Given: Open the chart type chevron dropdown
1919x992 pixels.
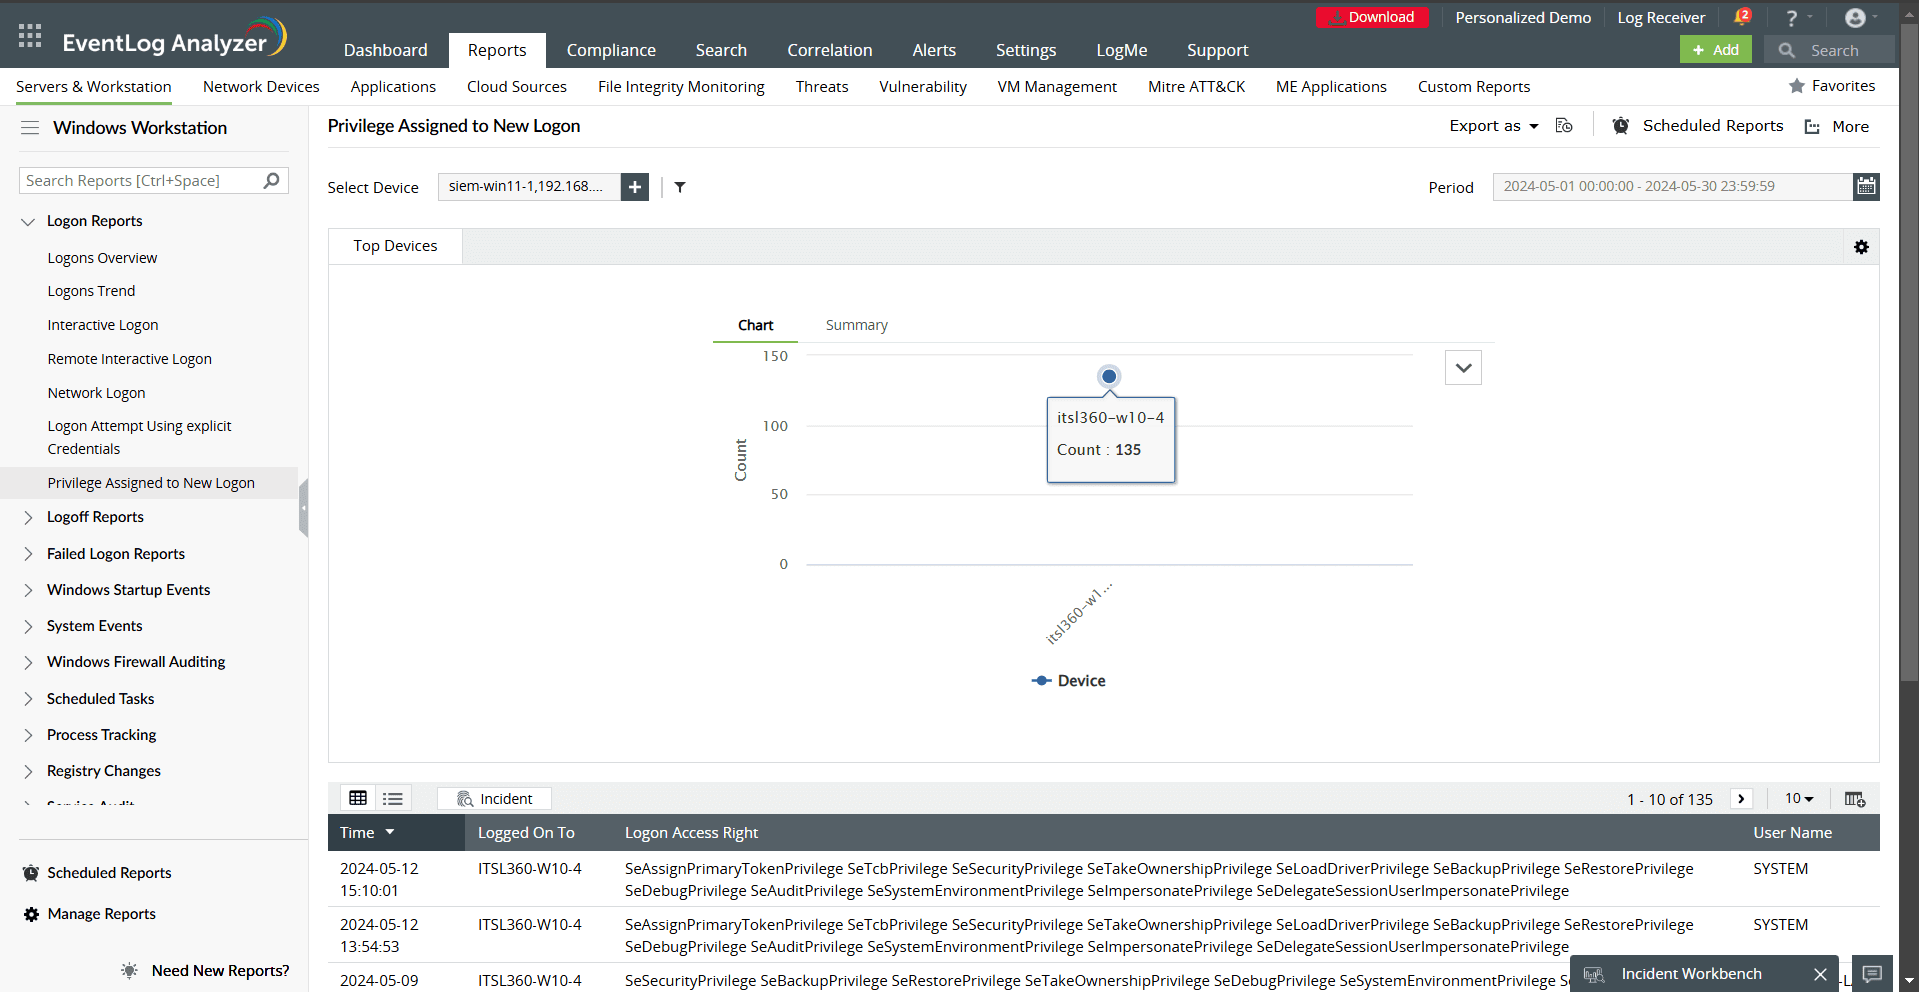Looking at the screenshot, I should [x=1463, y=368].
